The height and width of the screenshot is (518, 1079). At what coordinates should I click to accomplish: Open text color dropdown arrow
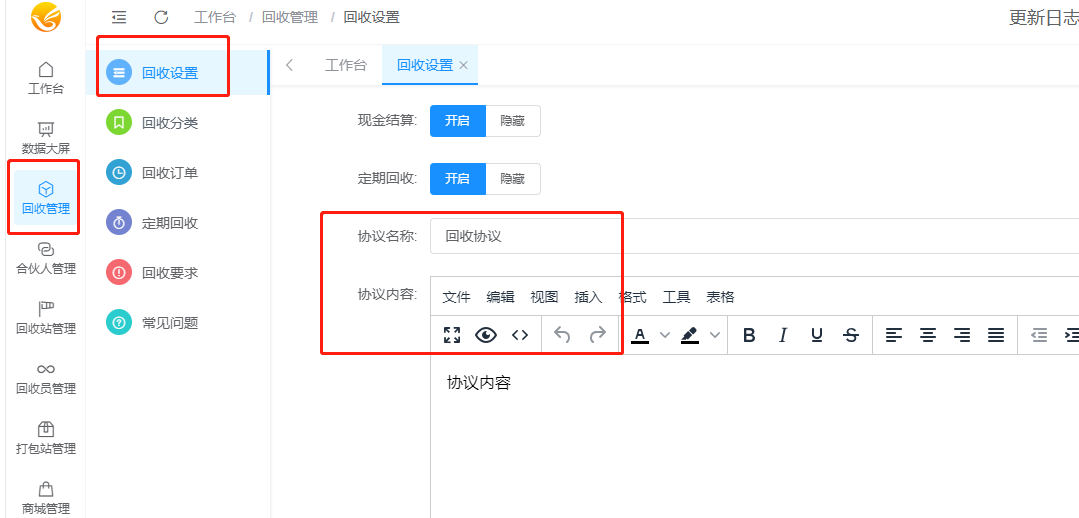tap(665, 335)
